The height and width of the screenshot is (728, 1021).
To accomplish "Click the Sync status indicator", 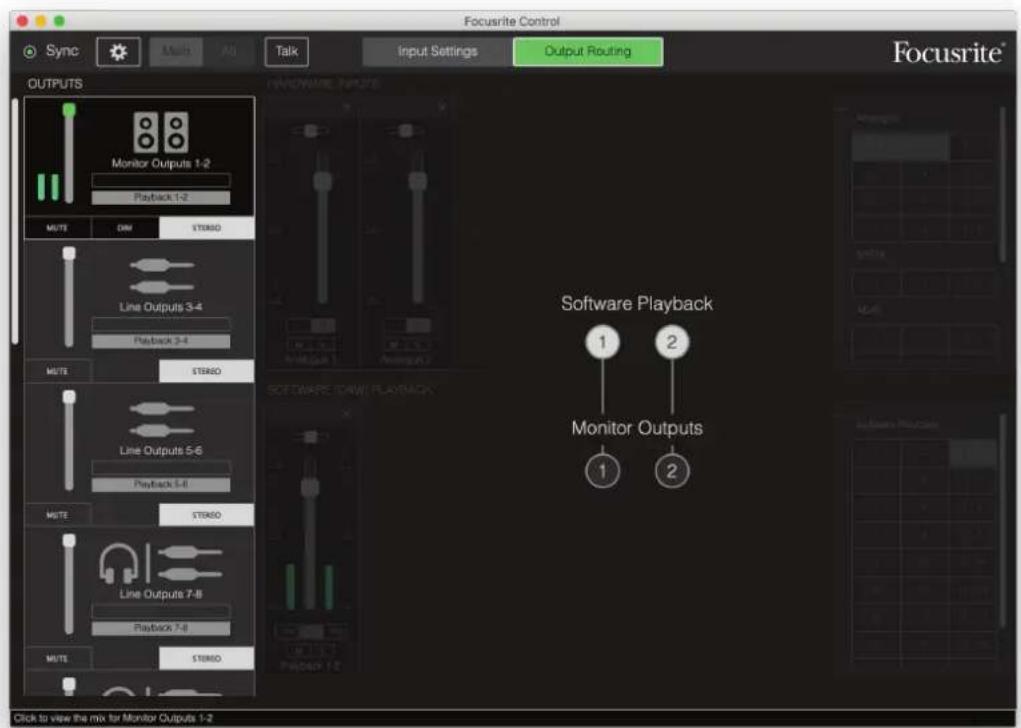I will tap(30, 51).
